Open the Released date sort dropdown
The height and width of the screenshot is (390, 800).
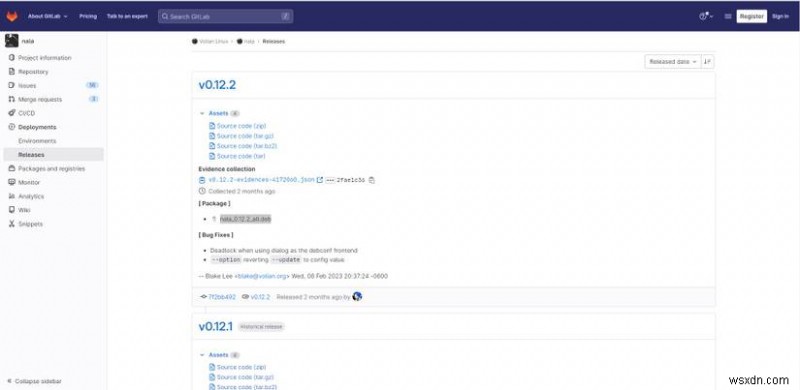point(672,62)
